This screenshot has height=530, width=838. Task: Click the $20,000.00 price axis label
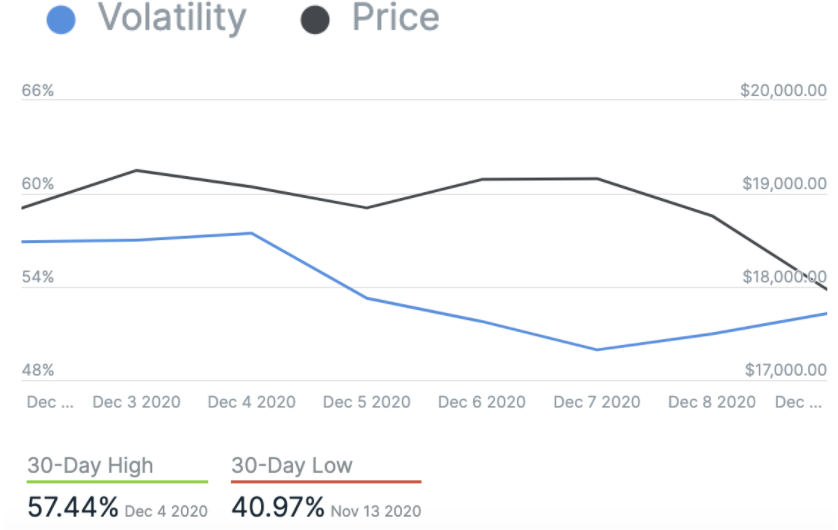[783, 90]
